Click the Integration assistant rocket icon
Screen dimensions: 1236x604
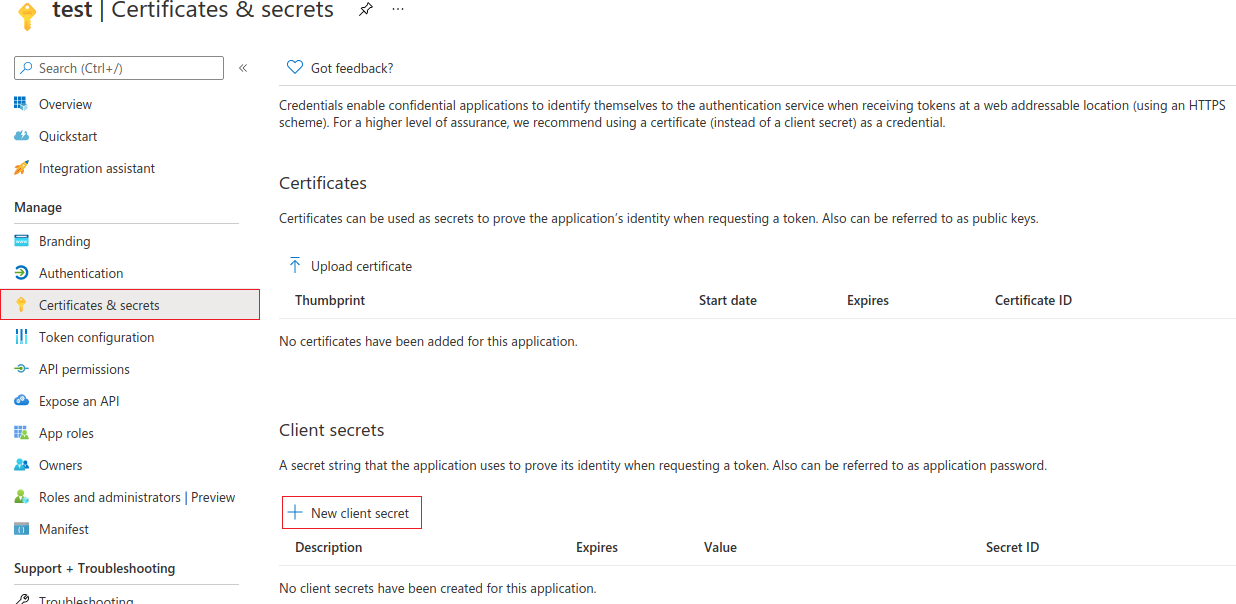click(x=21, y=168)
